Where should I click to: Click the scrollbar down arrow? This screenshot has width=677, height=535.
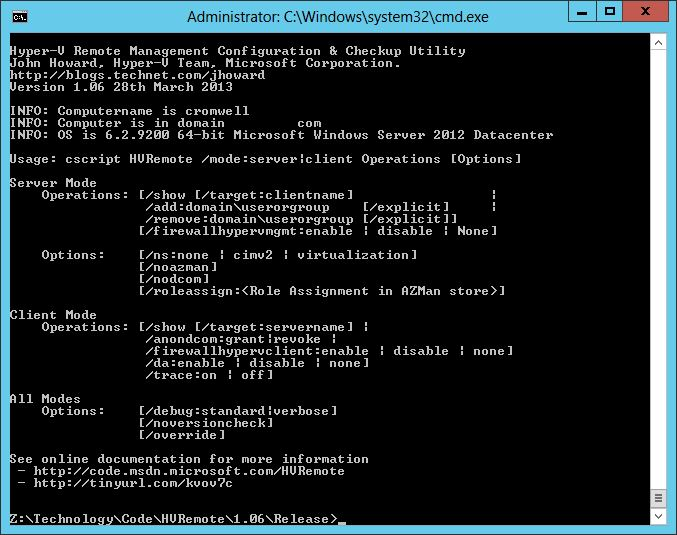658,516
